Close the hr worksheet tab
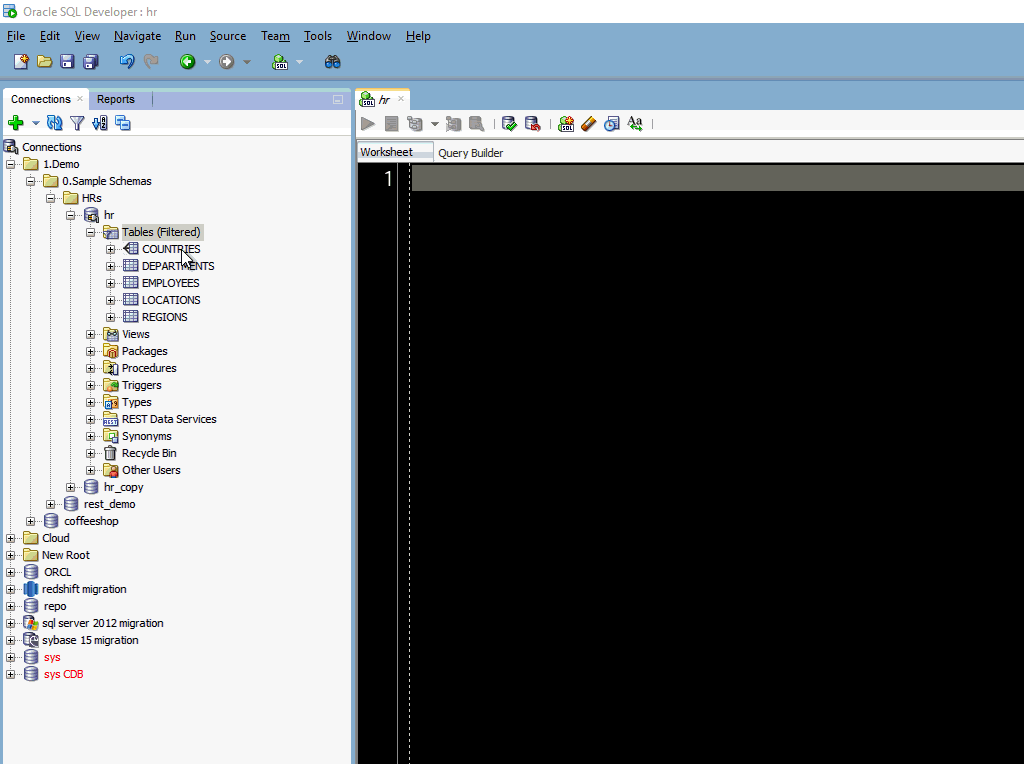The image size is (1024, 764). click(x=401, y=99)
